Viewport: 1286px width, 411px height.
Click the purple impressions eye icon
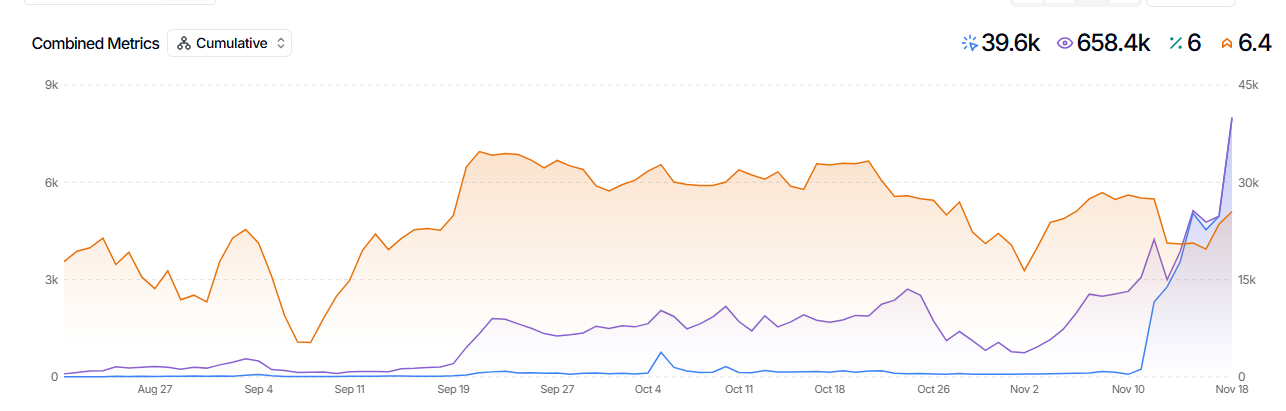coord(1064,43)
